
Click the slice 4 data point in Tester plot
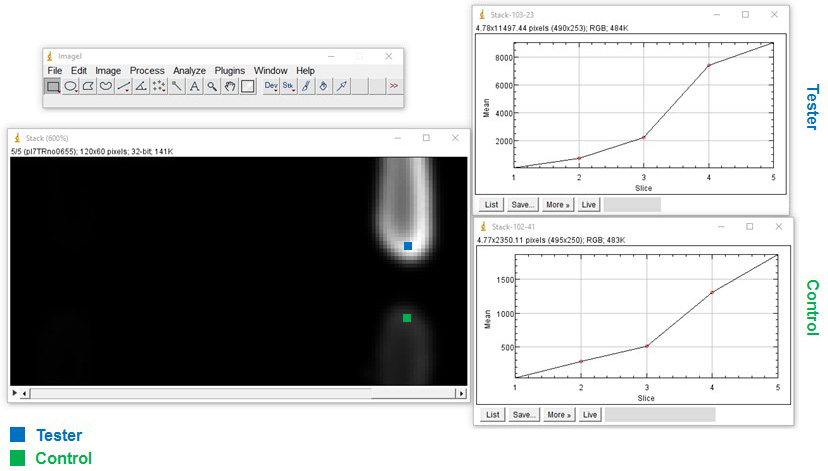[x=709, y=65]
